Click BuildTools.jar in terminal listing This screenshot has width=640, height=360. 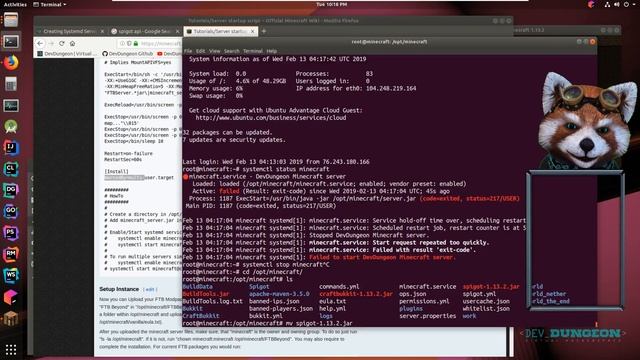[206, 294]
